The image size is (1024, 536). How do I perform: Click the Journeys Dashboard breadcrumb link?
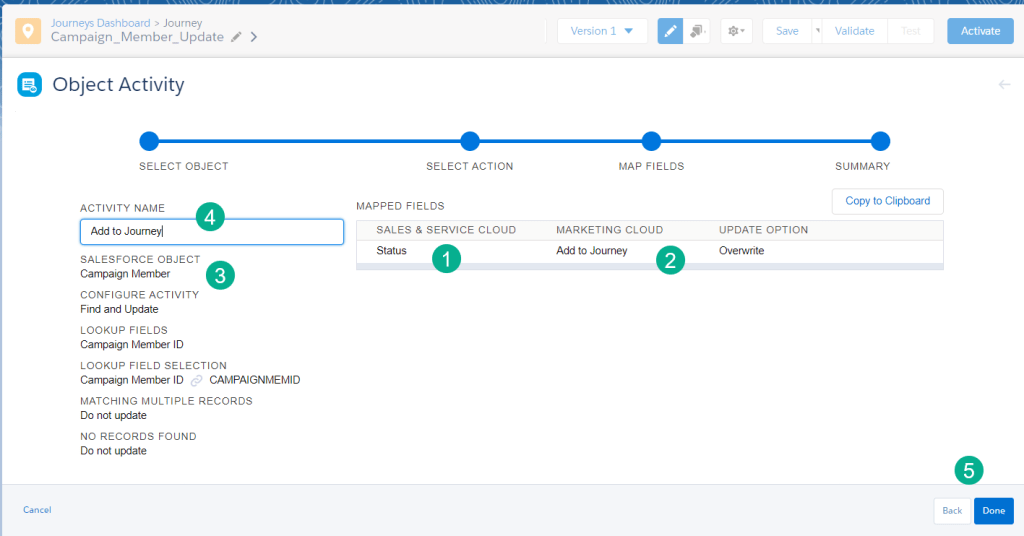pyautogui.click(x=98, y=22)
